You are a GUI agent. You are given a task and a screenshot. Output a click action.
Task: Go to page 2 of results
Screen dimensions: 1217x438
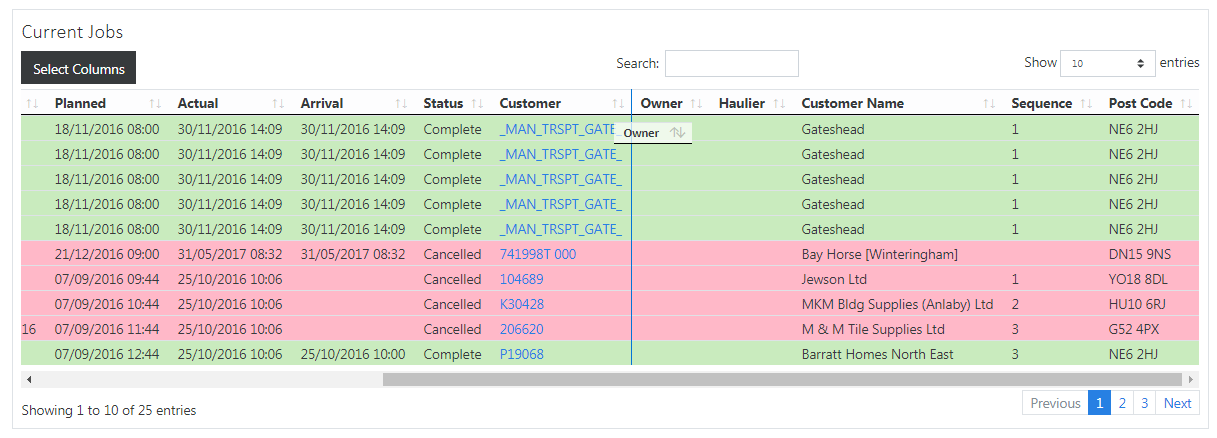(x=1122, y=403)
